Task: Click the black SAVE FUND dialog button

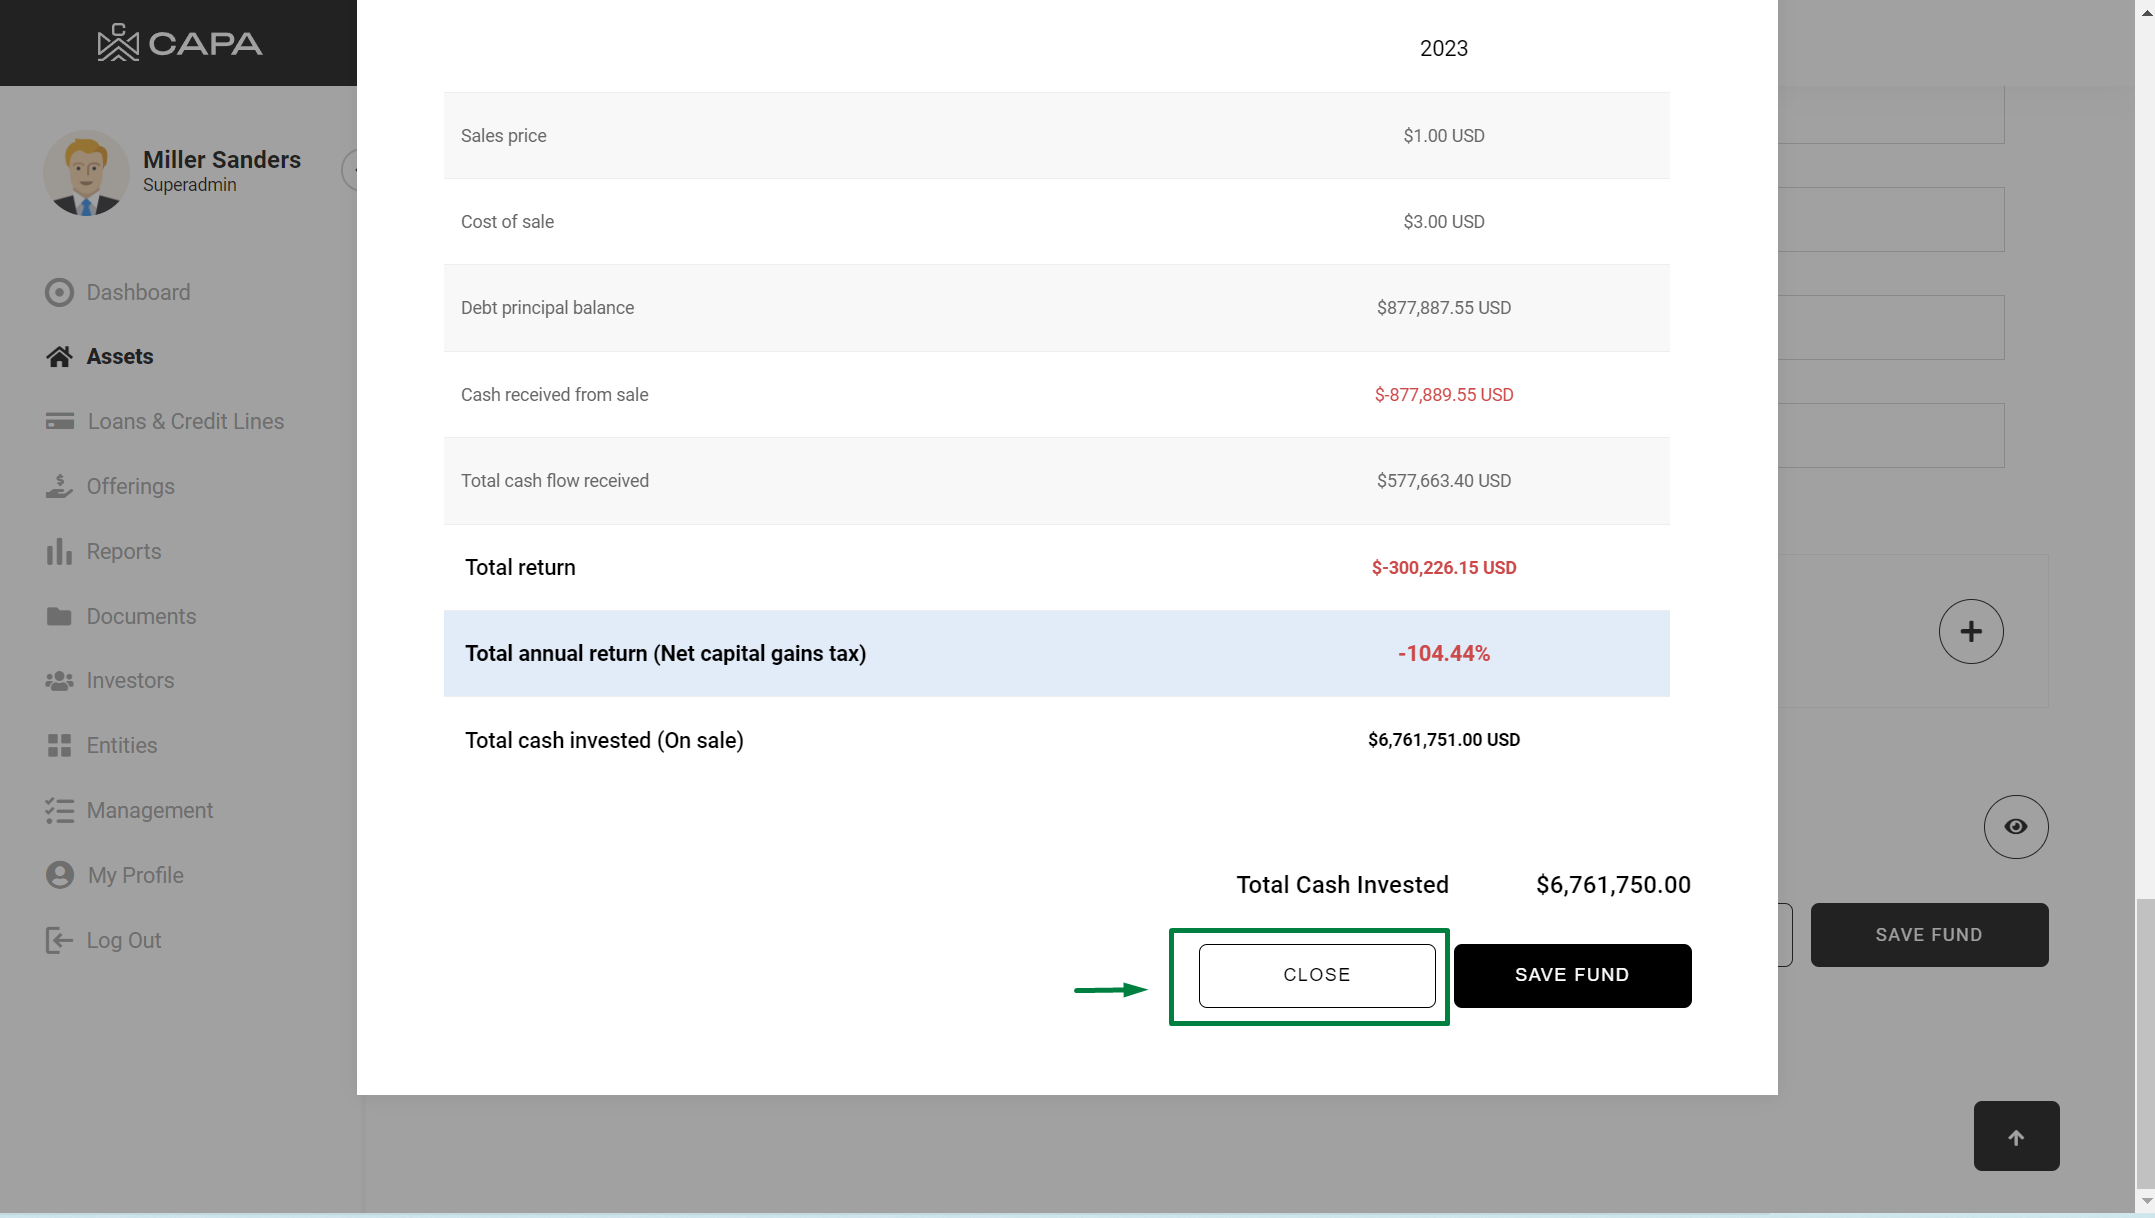Action: point(1571,975)
